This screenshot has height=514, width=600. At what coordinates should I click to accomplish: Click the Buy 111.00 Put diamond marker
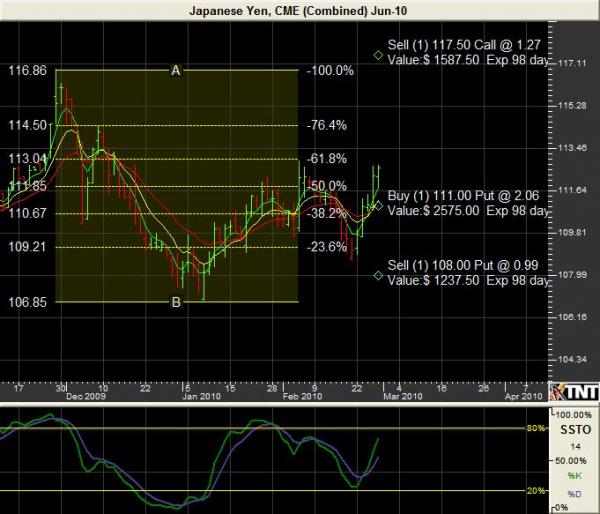pos(377,204)
